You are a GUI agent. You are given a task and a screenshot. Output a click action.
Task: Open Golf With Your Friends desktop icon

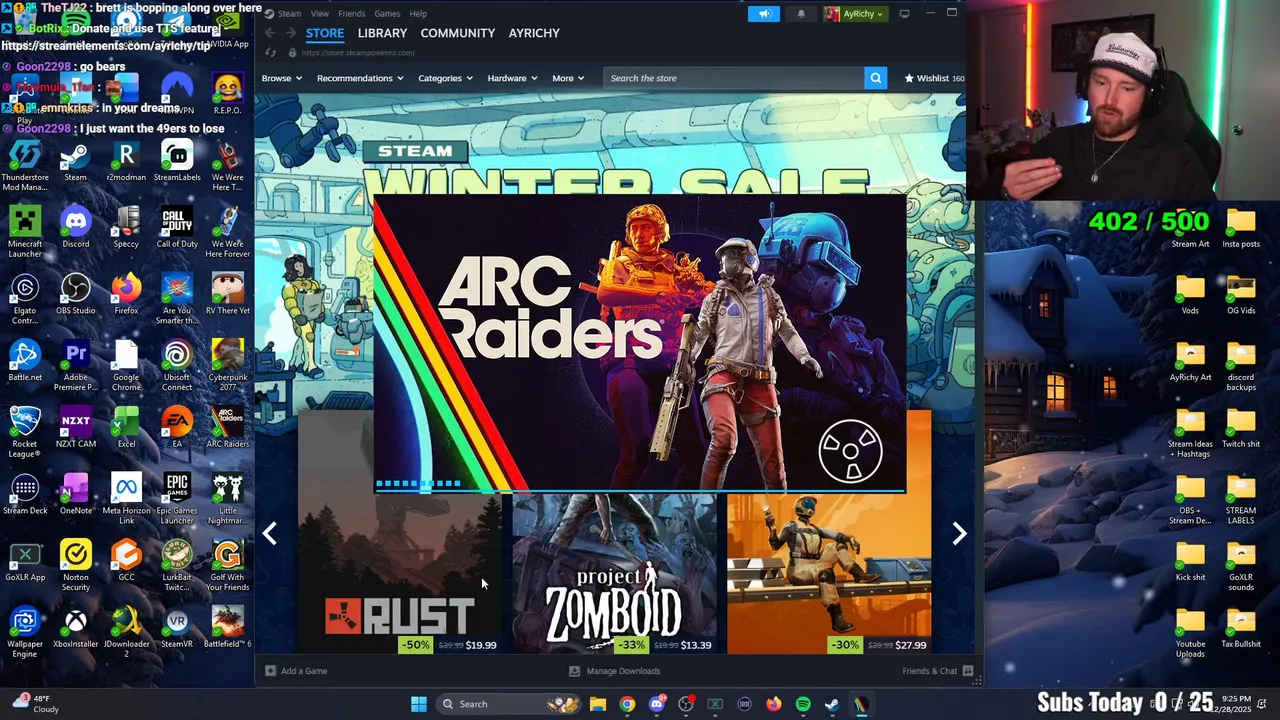[228, 566]
